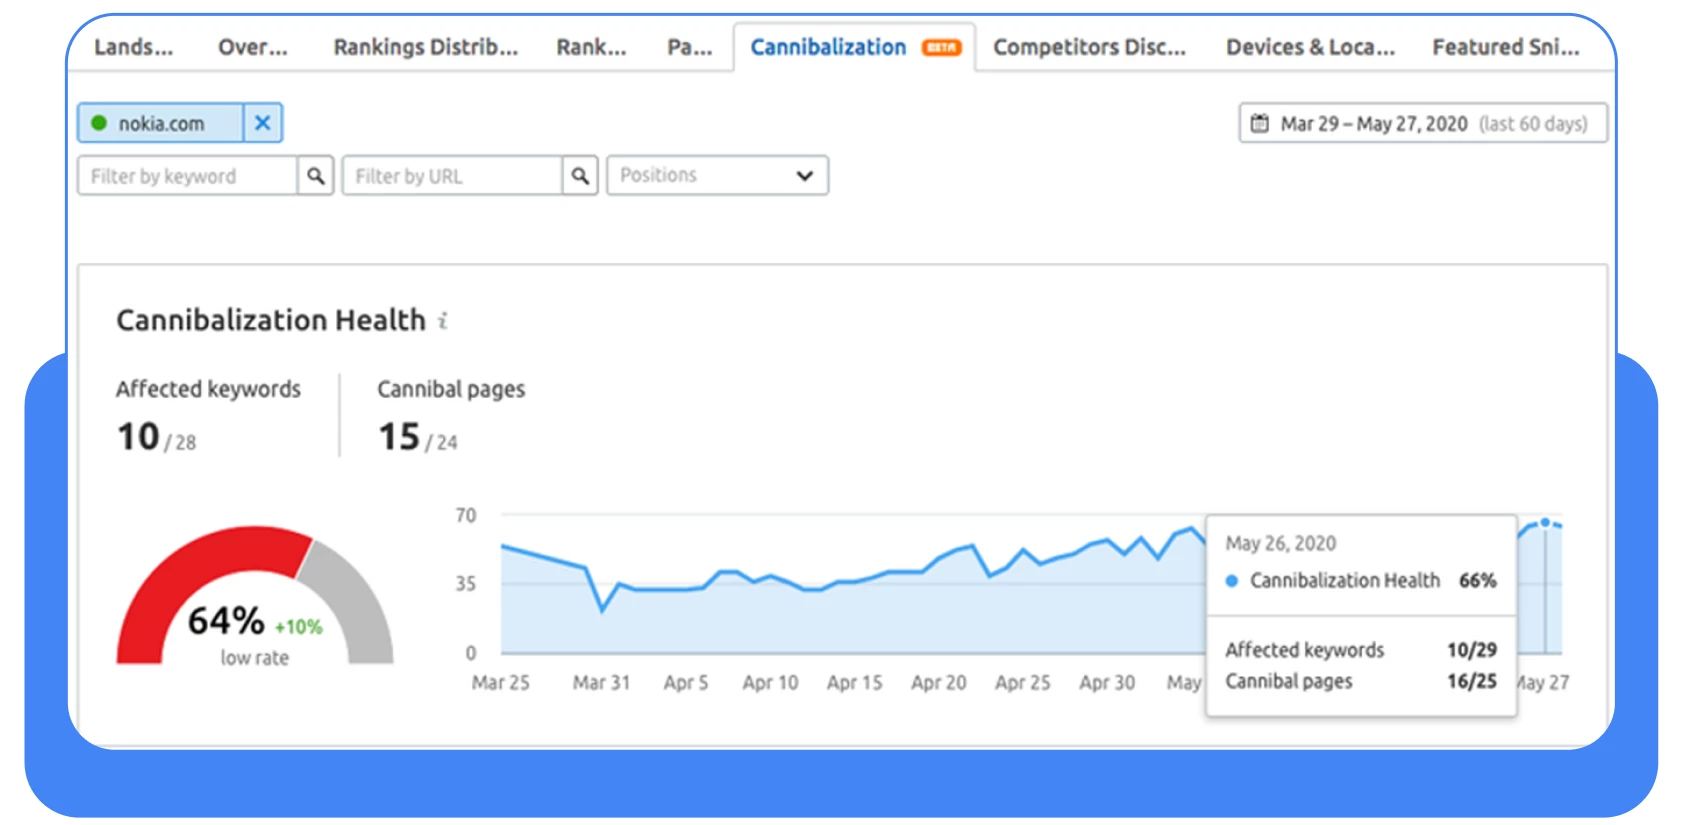Click the Apr 15 axis label
The image size is (1683, 825).
point(854,683)
